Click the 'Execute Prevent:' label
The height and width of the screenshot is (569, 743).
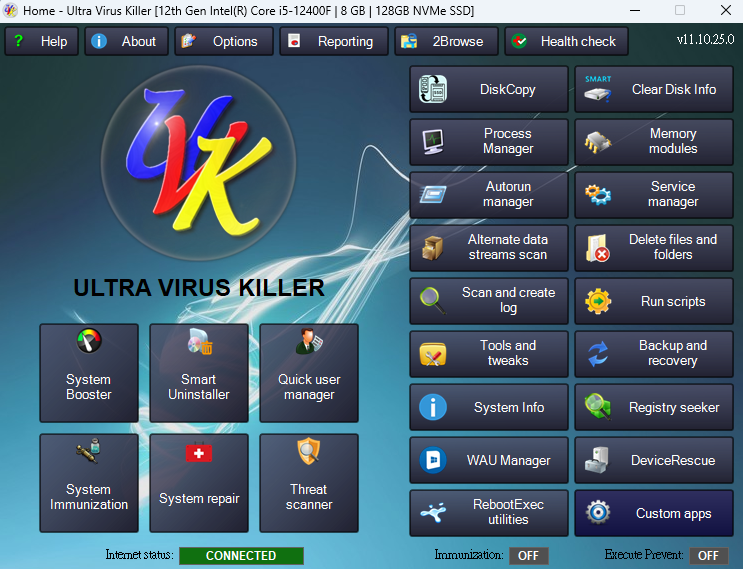(643, 555)
